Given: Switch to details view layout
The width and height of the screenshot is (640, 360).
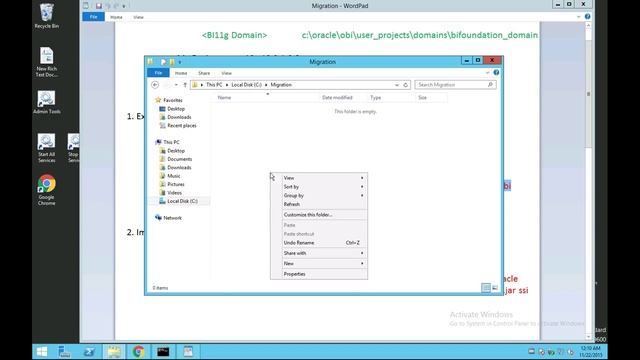Looking at the screenshot, I should (486, 288).
